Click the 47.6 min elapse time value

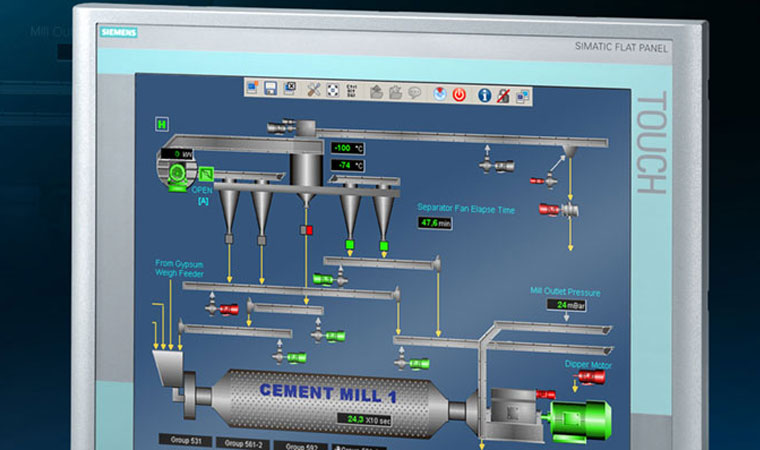(435, 223)
